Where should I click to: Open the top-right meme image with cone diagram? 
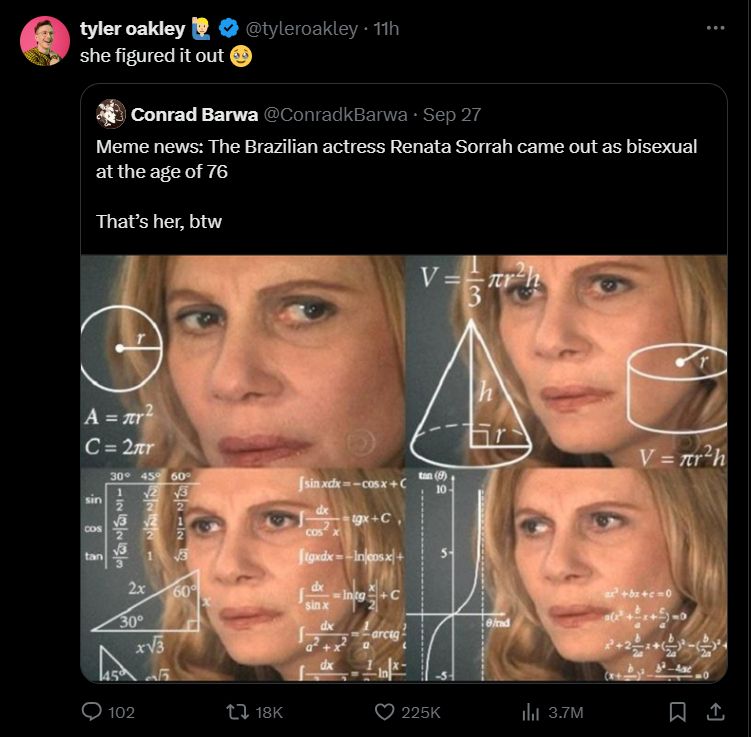(x=566, y=361)
